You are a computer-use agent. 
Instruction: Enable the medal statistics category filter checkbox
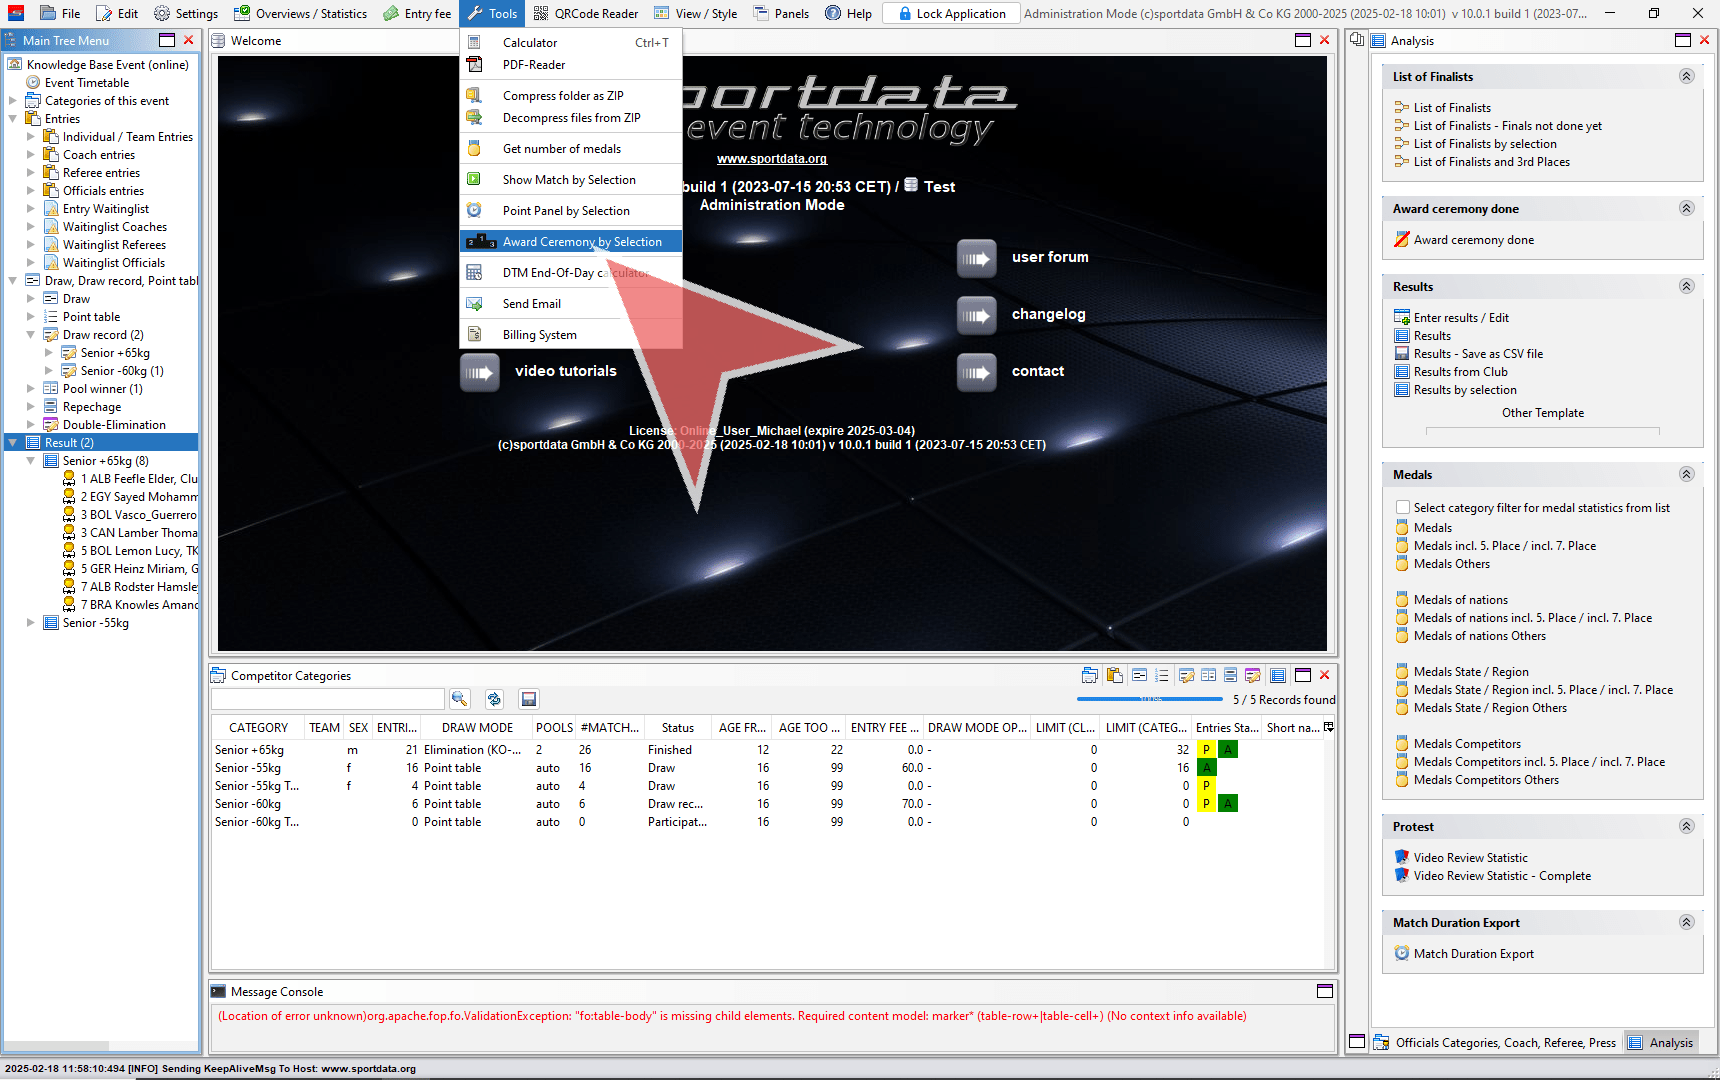pyautogui.click(x=1402, y=508)
